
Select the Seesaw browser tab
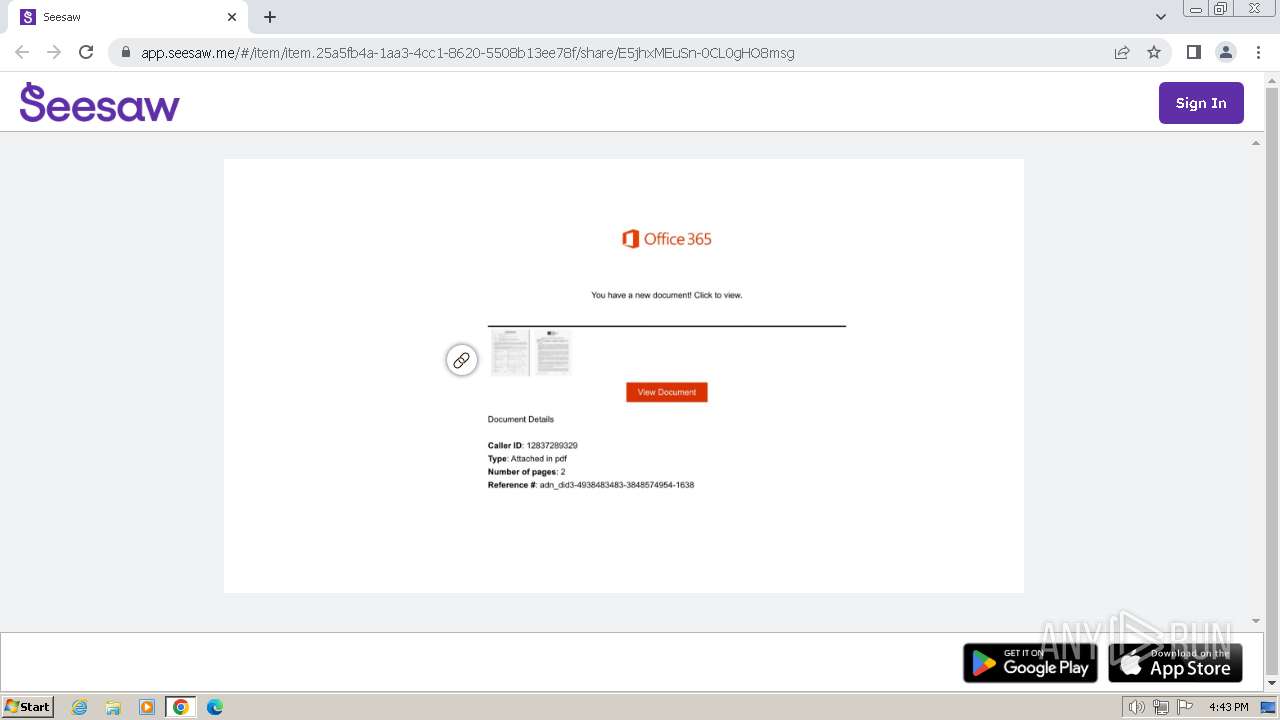(x=128, y=17)
